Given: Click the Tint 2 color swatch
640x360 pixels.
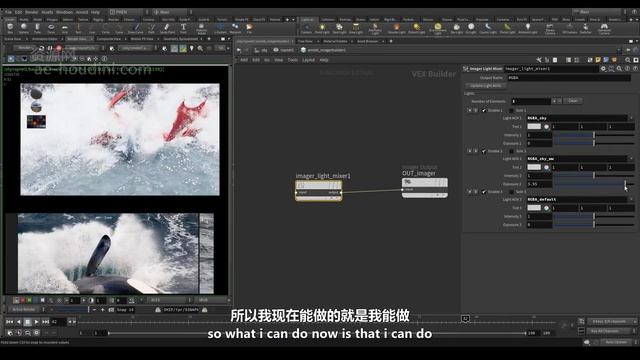Looking at the screenshot, I should [x=534, y=167].
